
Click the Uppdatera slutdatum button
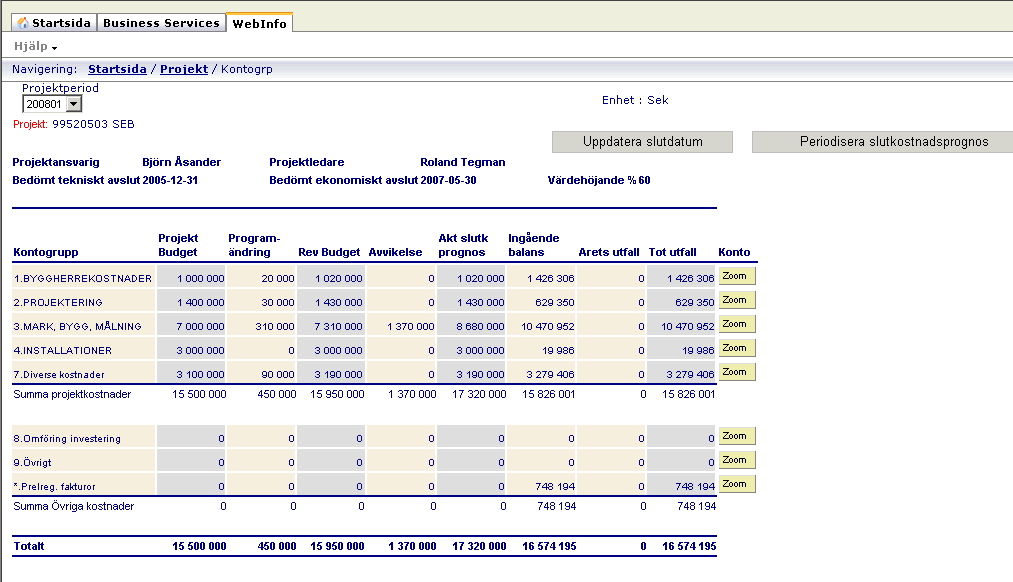pos(642,142)
